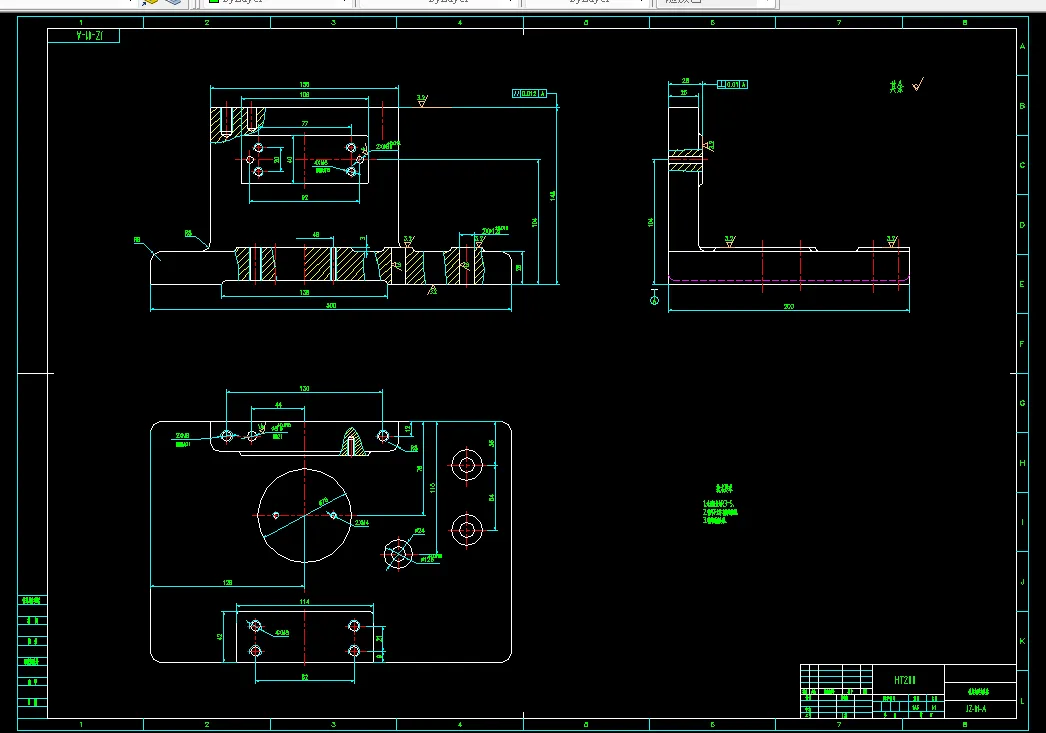Select the technical requirements text block
The height and width of the screenshot is (733, 1046).
(720, 505)
